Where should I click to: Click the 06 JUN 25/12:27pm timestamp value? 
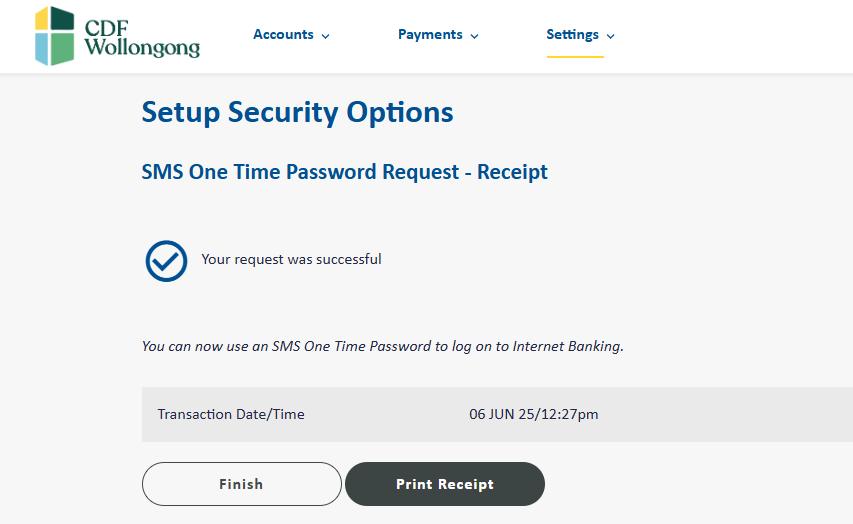pyautogui.click(x=534, y=415)
